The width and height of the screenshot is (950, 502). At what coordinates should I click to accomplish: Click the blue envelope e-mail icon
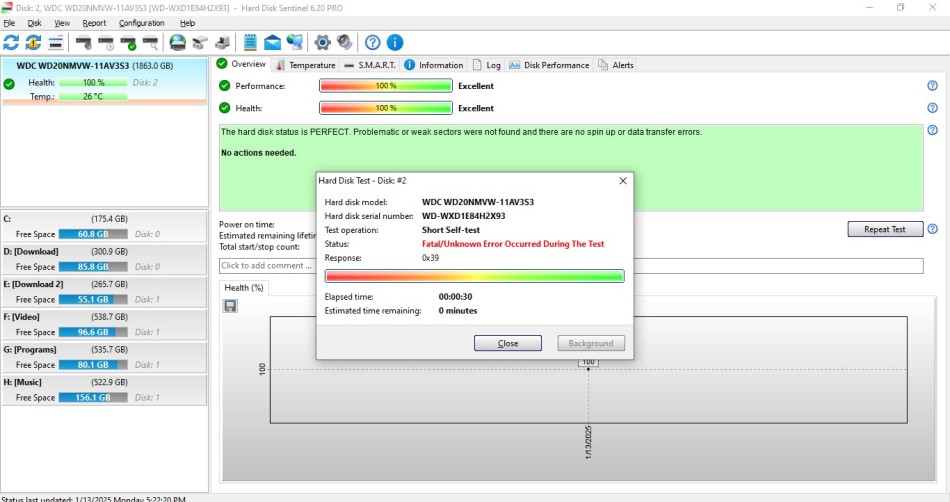pos(272,42)
